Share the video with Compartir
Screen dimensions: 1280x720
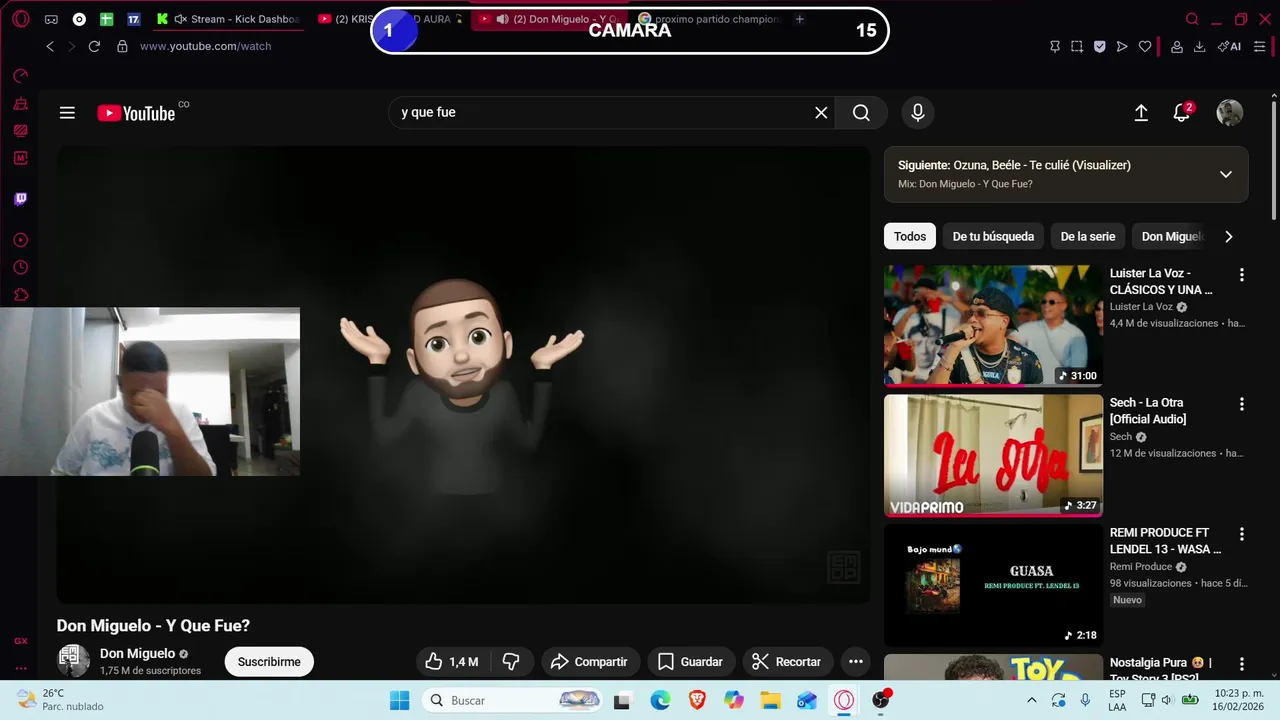[x=589, y=662]
